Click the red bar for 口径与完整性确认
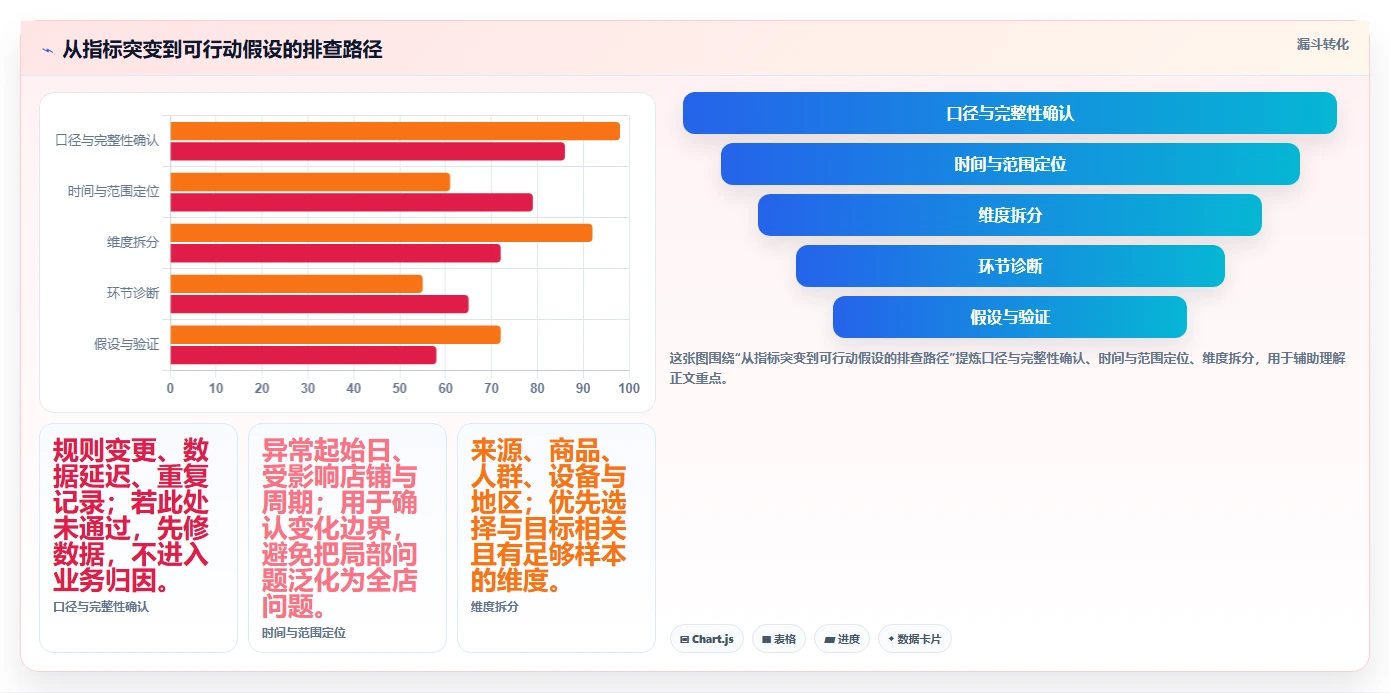Screen dimensions: 1390x693 (368, 152)
